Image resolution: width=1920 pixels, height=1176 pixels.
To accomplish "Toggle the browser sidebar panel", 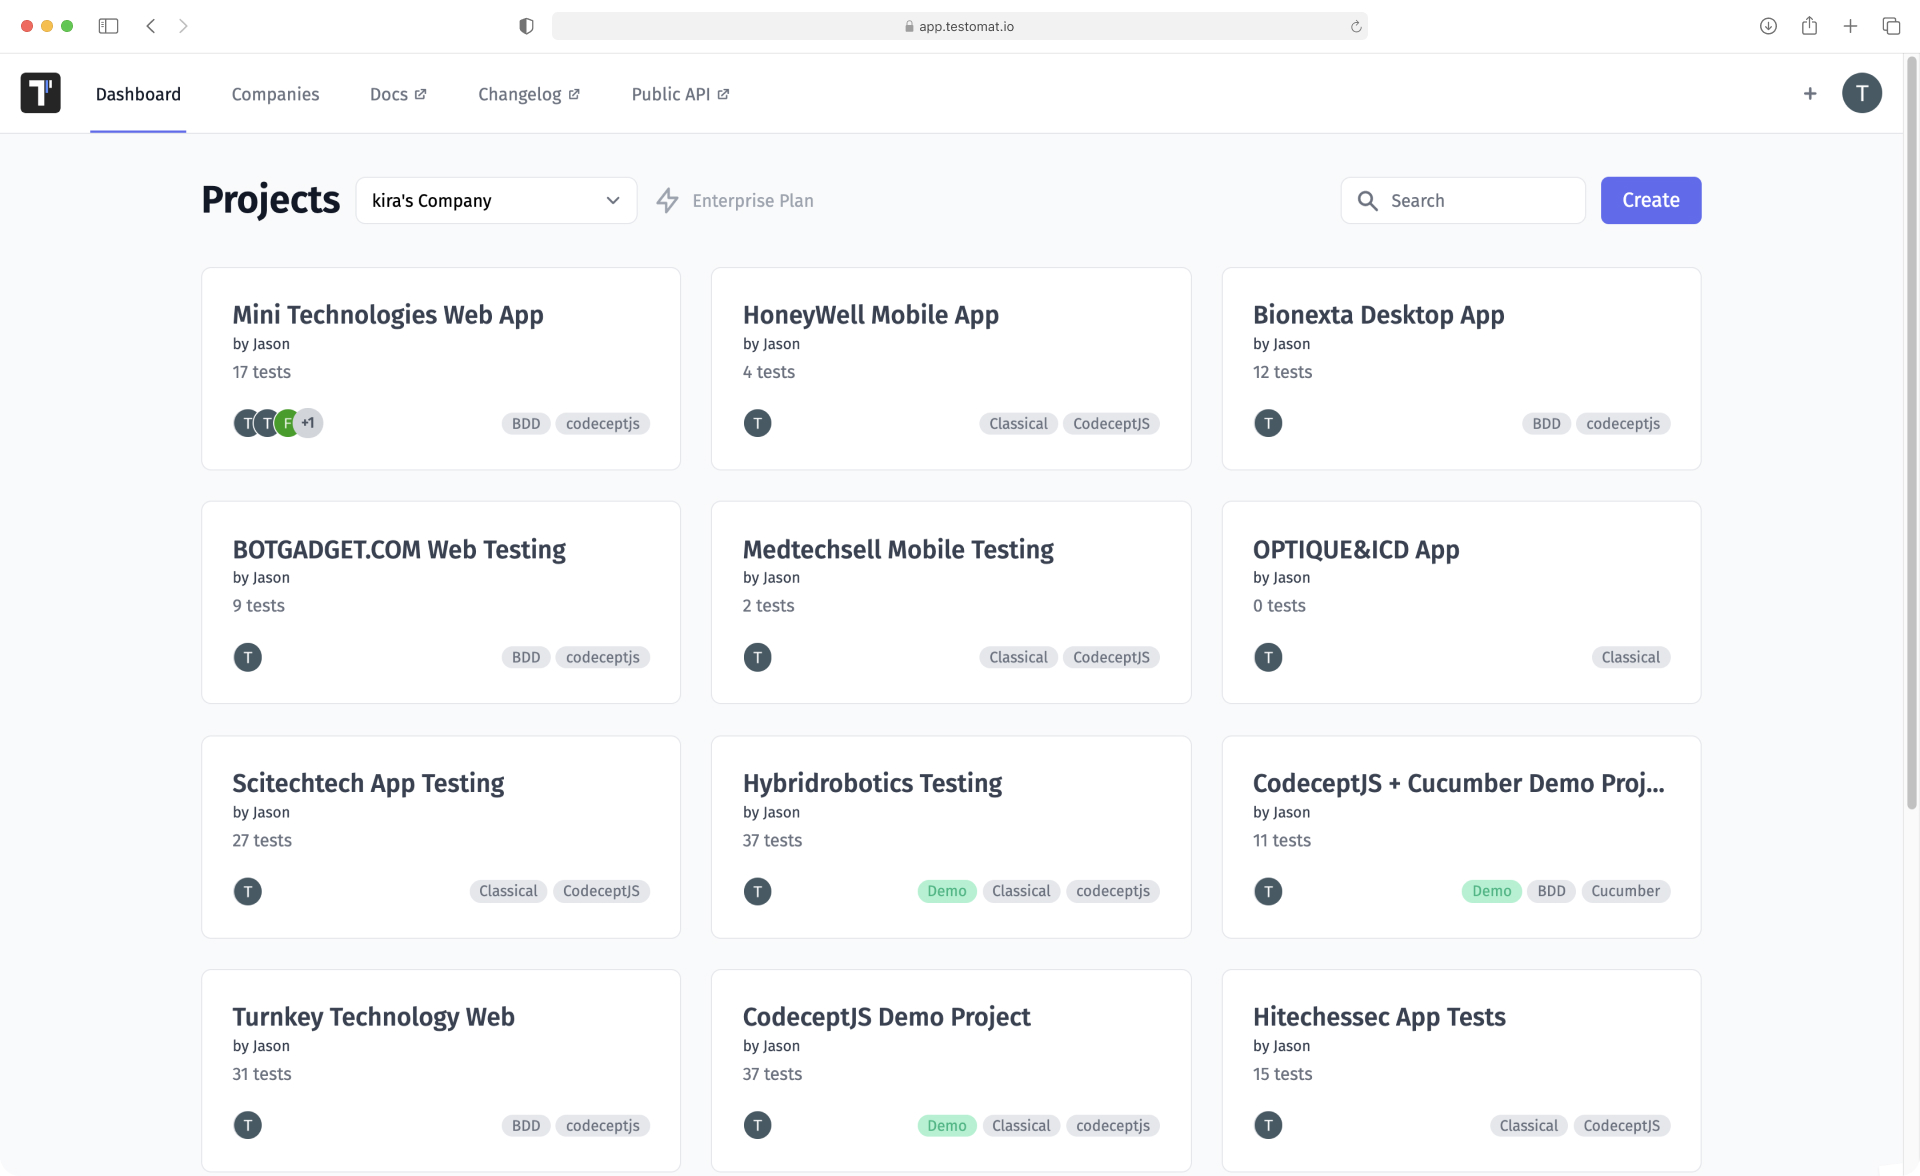I will [x=108, y=26].
